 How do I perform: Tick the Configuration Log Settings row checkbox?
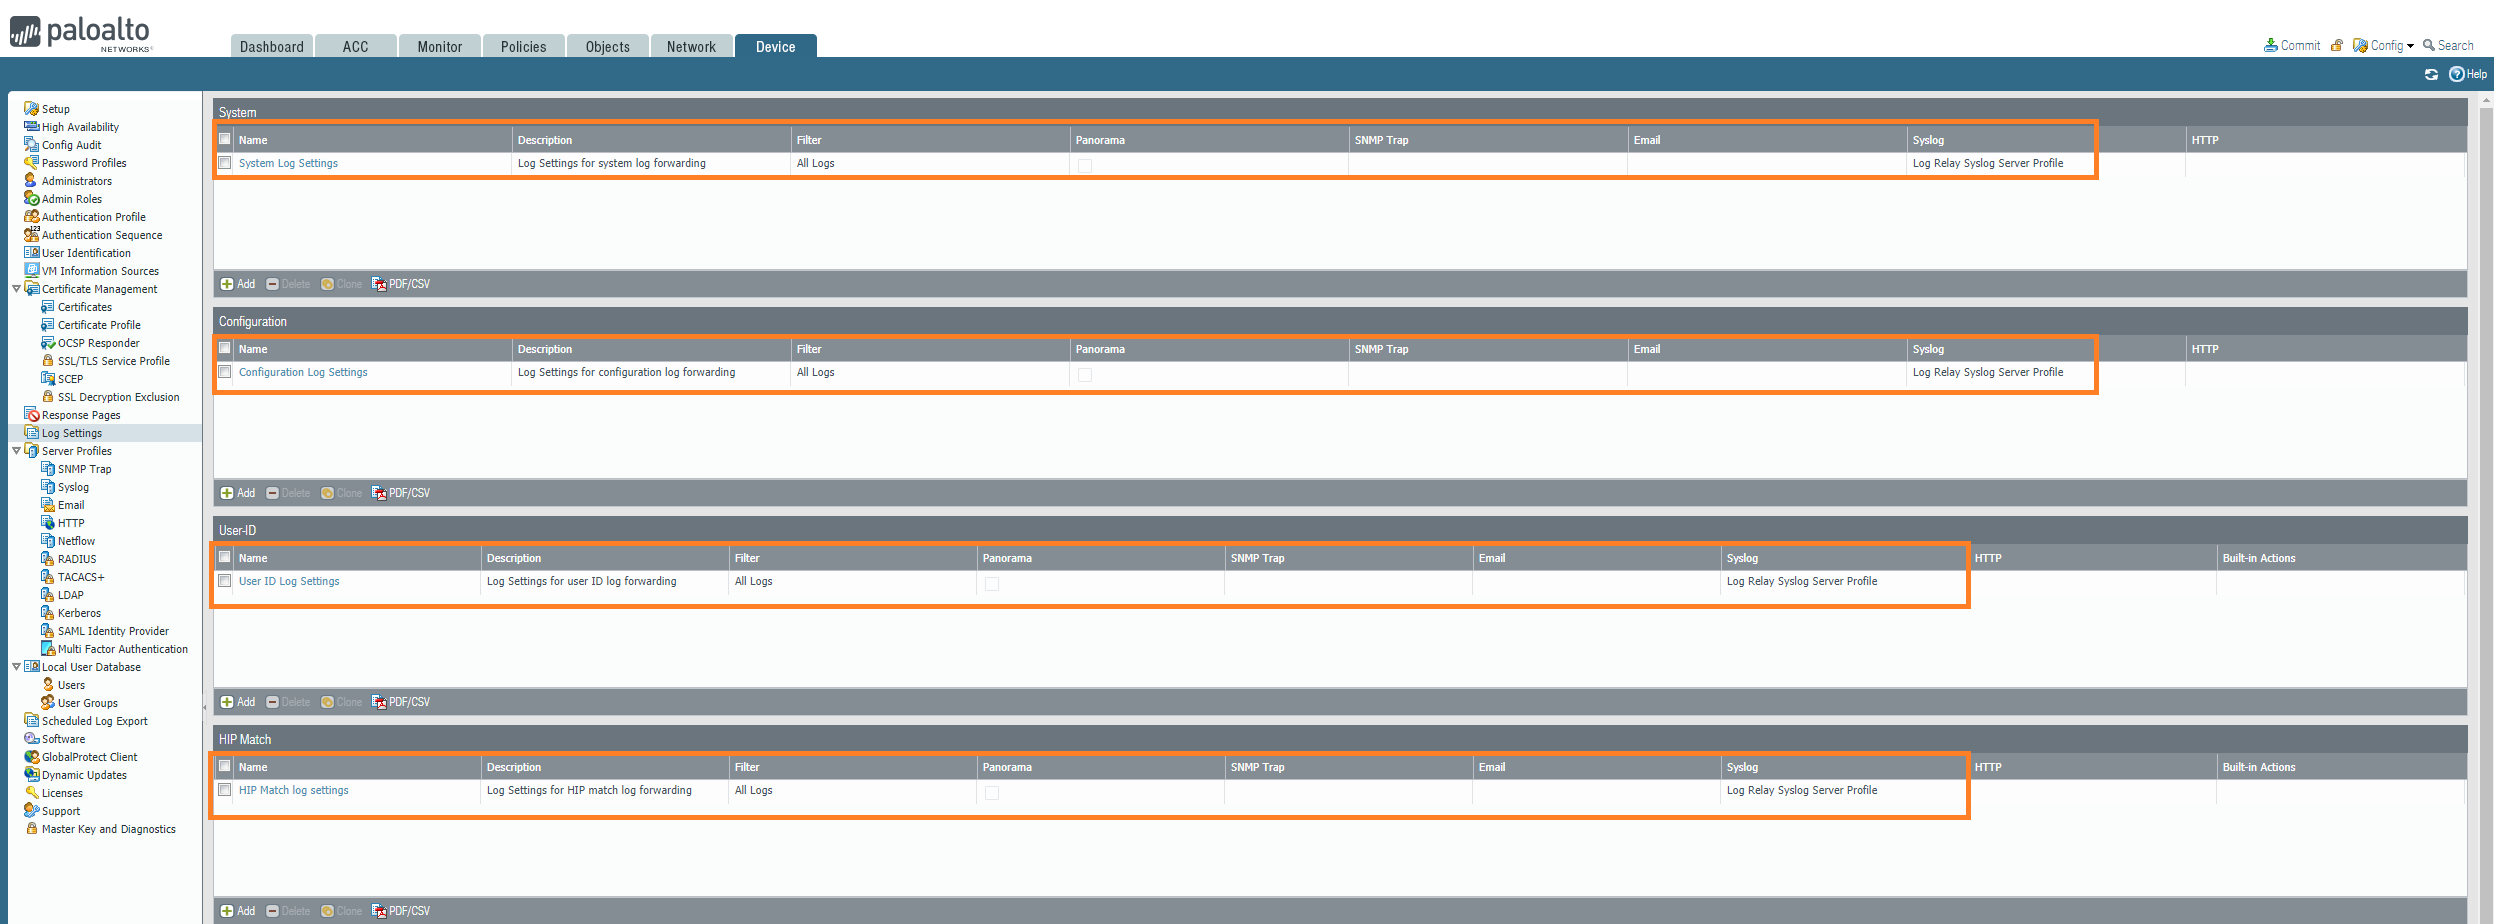225,372
